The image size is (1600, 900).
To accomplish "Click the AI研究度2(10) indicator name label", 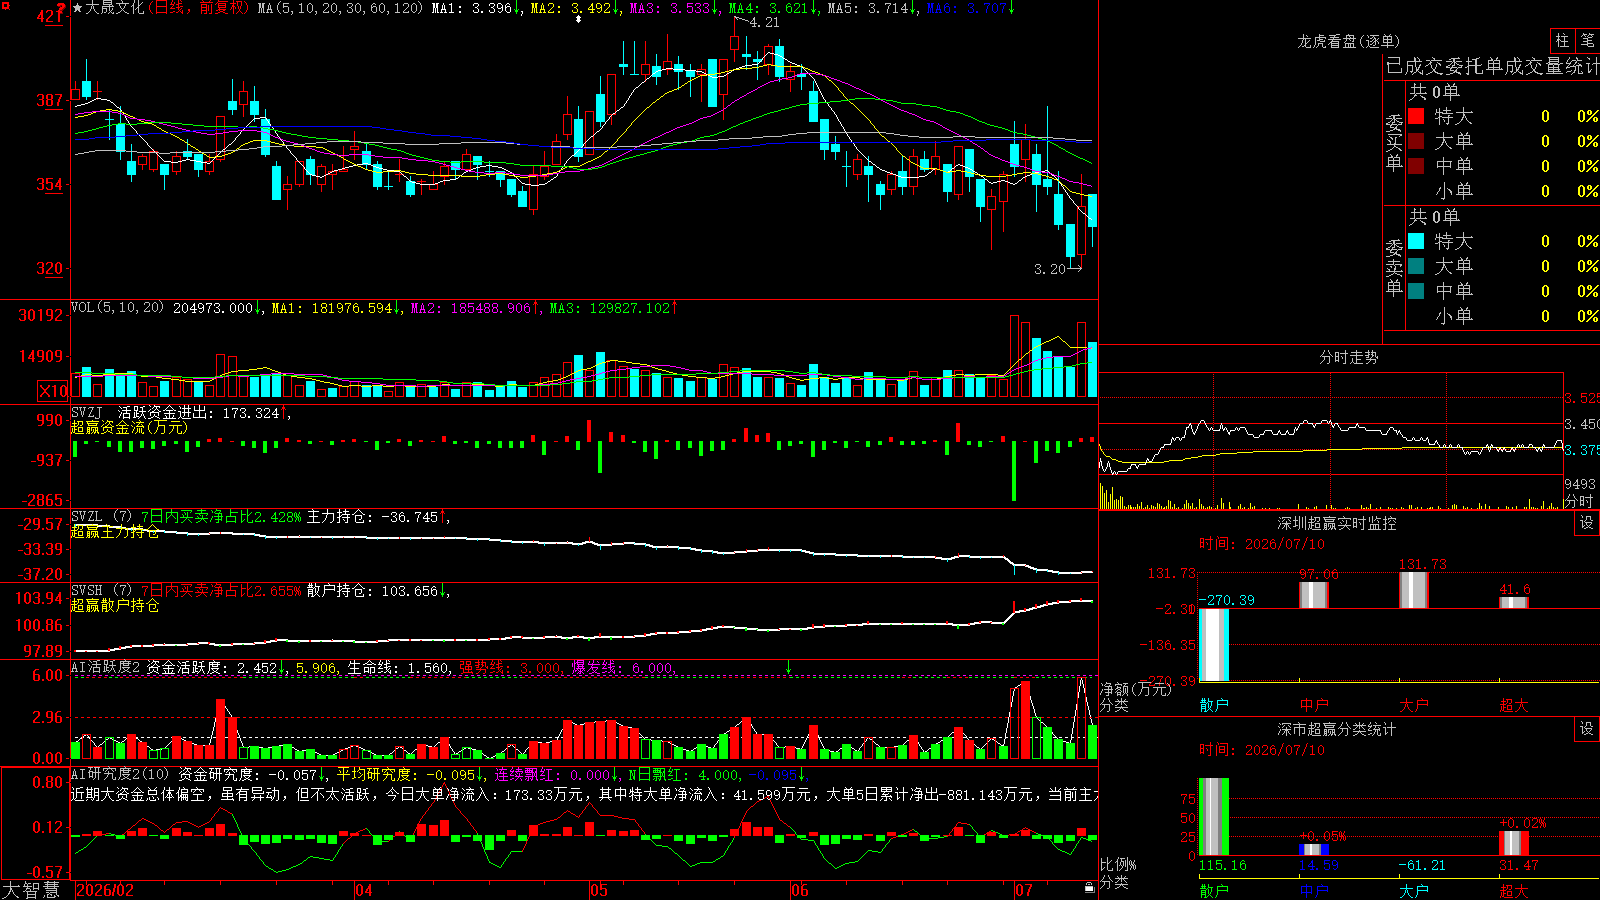I will click(x=120, y=774).
